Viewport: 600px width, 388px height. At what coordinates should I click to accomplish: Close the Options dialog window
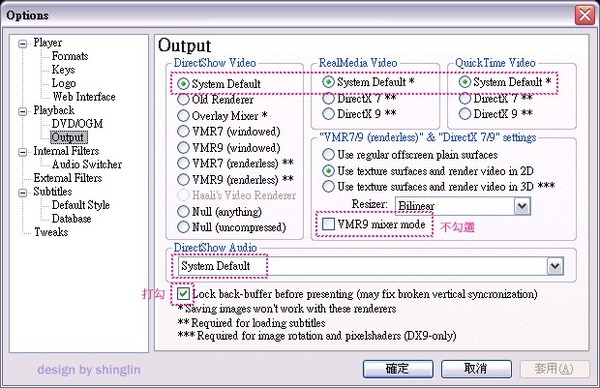585,16
